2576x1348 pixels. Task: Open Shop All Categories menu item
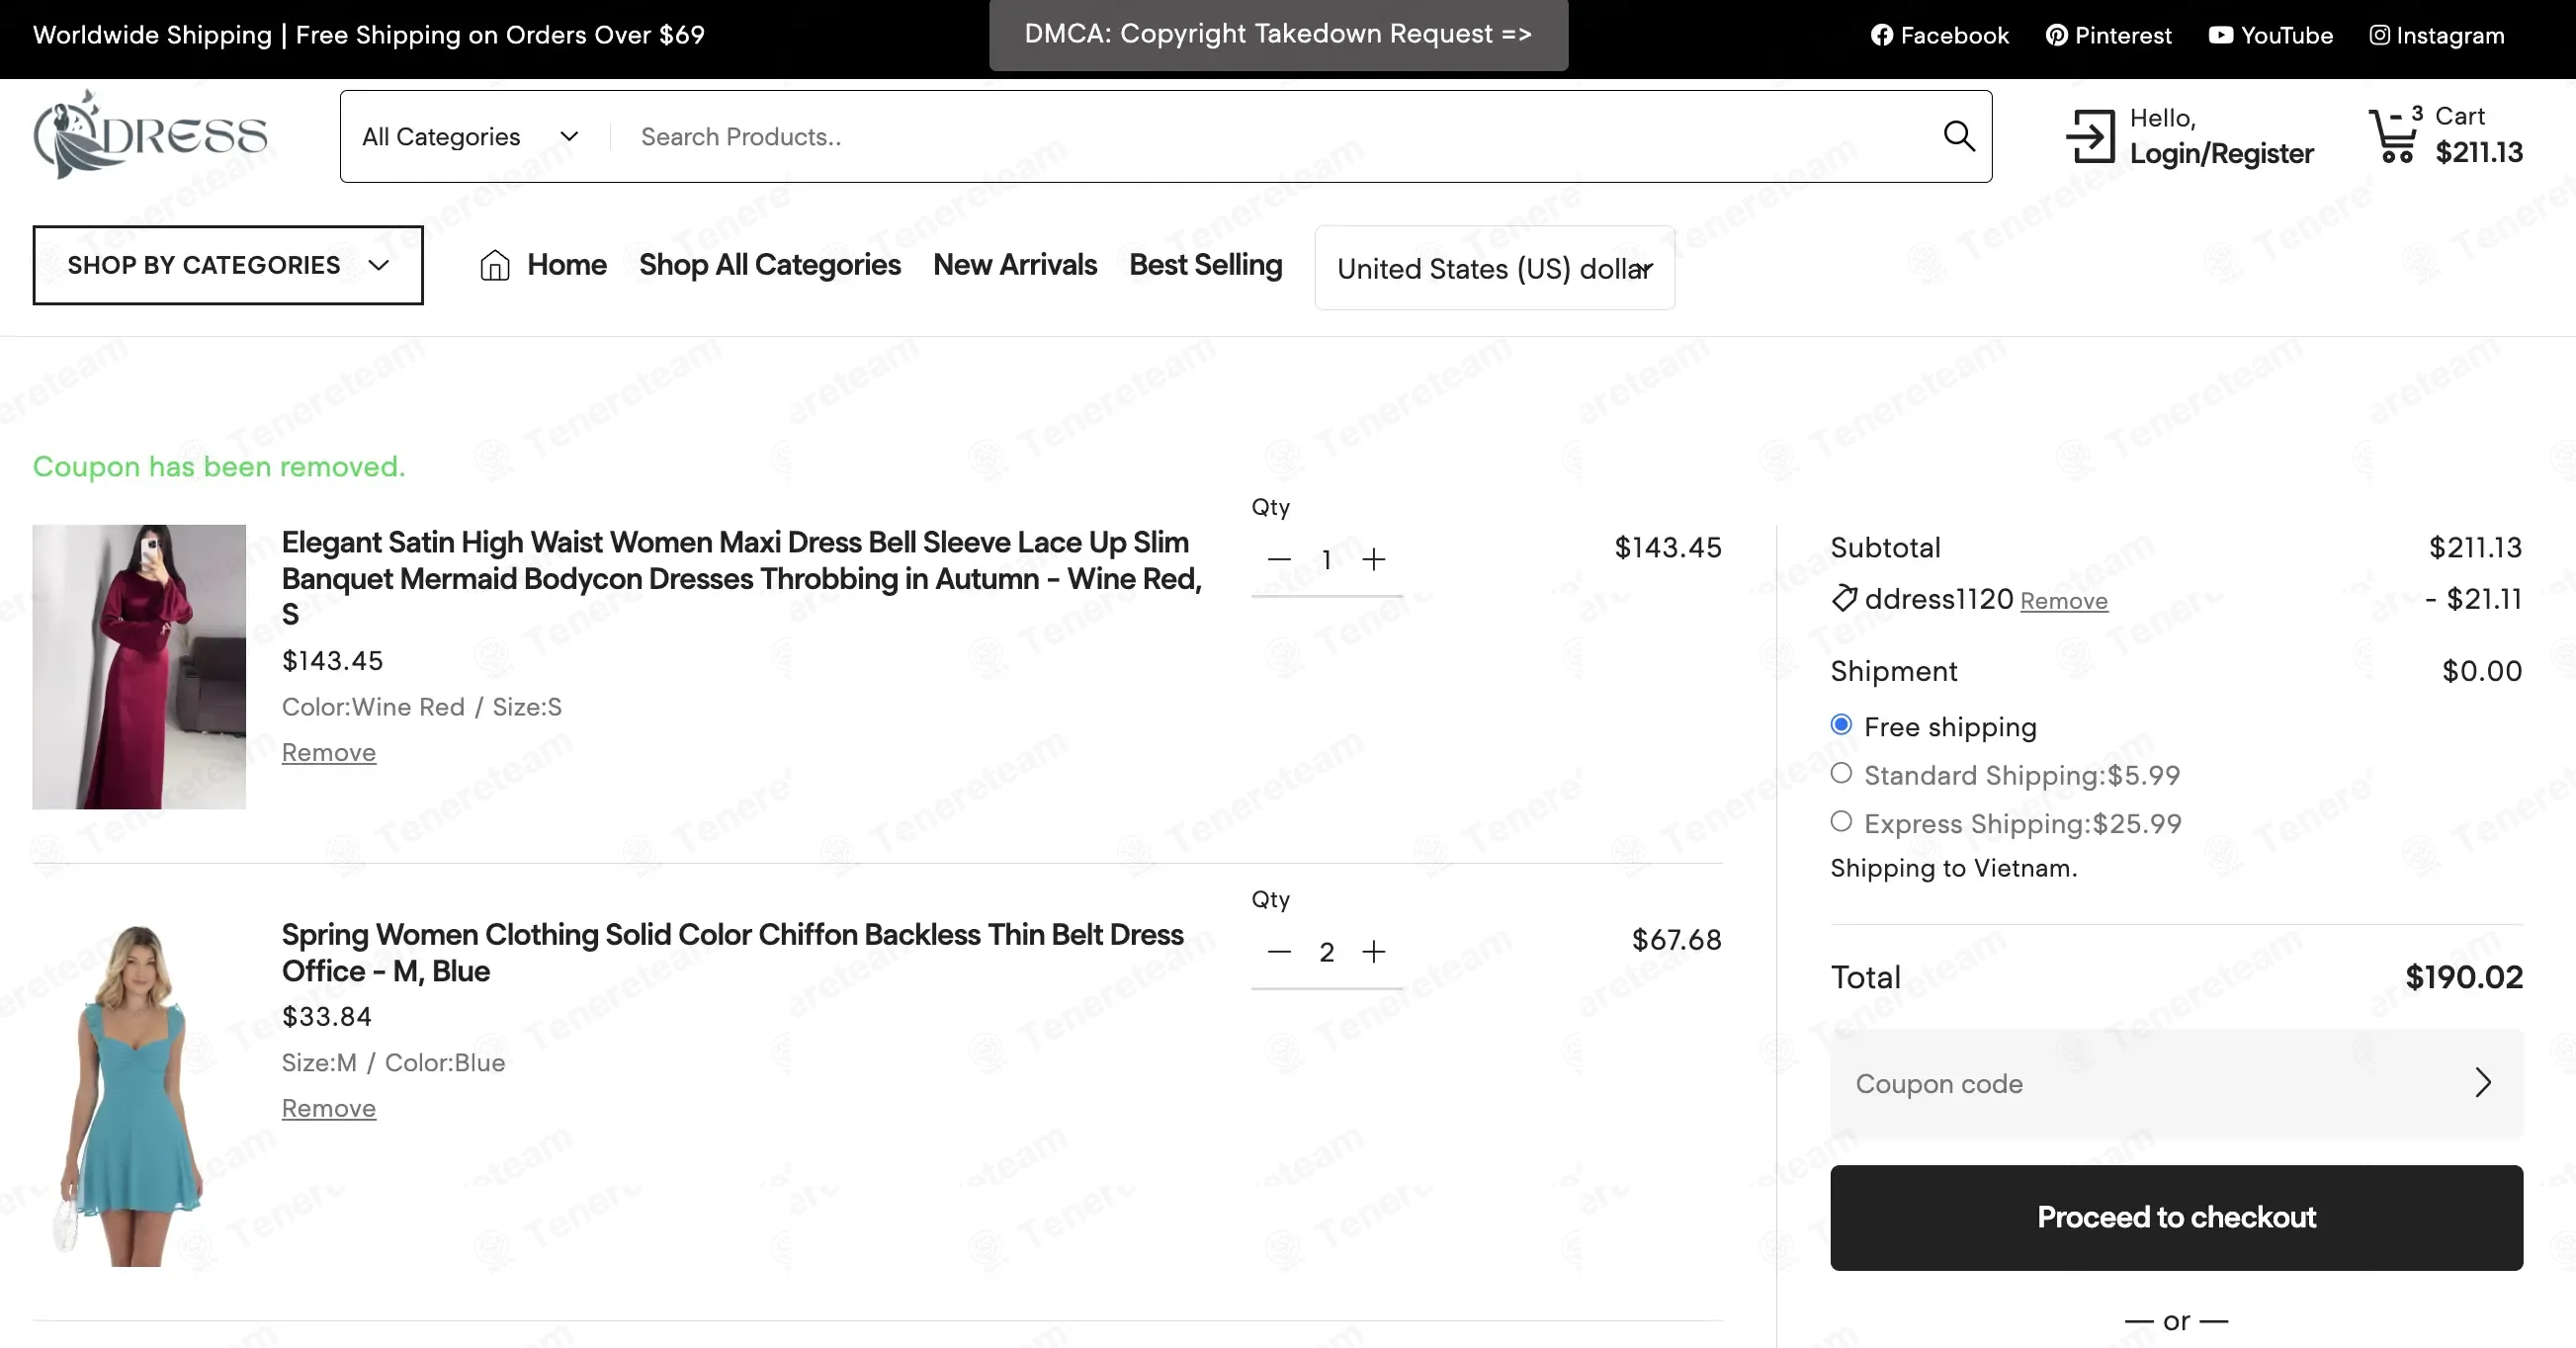click(769, 265)
